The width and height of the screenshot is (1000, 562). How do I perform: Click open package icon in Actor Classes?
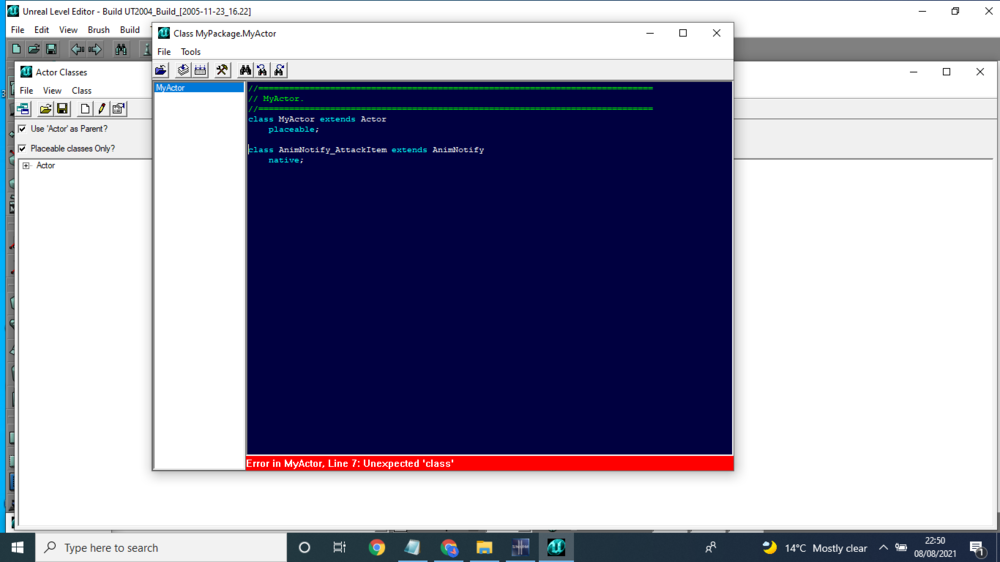pyautogui.click(x=45, y=109)
